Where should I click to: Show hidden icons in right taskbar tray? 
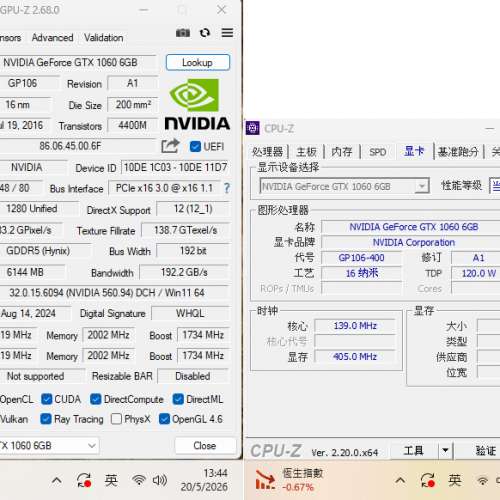(400, 480)
